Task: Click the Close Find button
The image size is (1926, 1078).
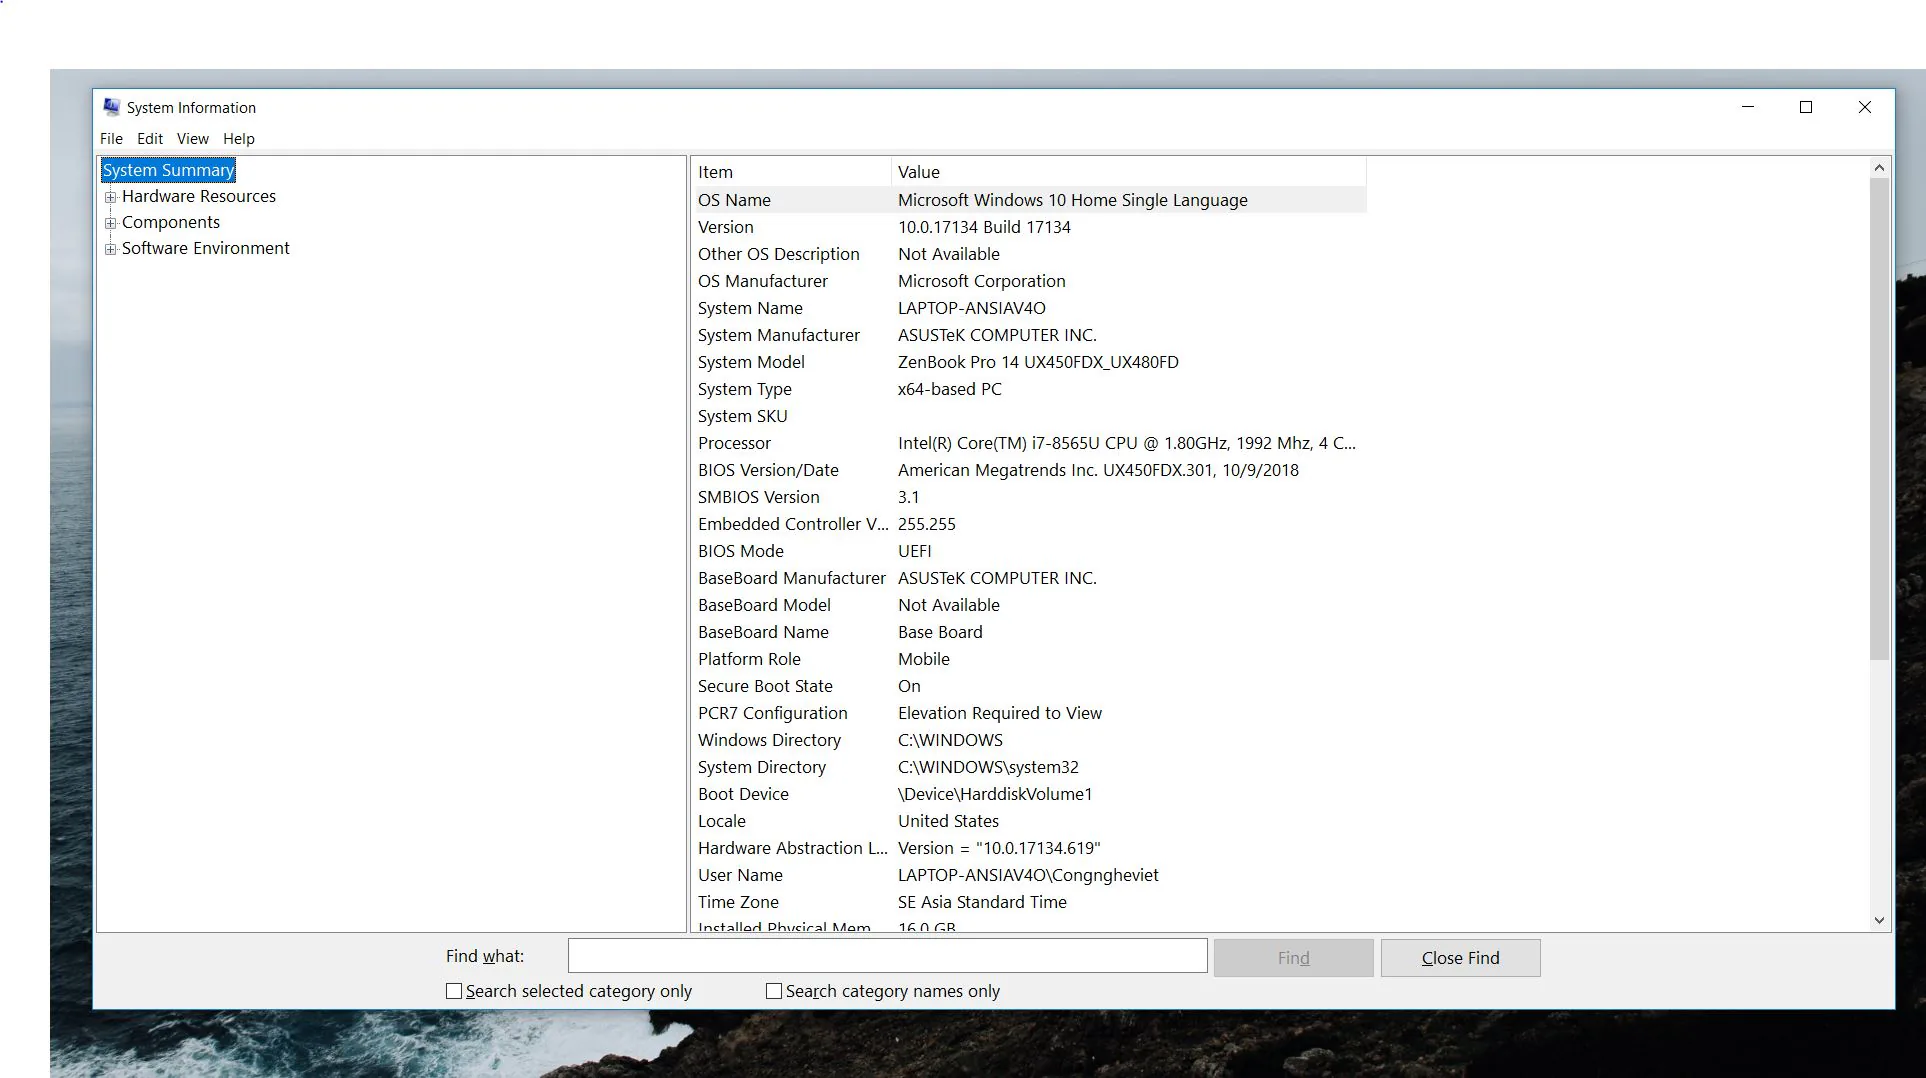Action: pyautogui.click(x=1460, y=958)
